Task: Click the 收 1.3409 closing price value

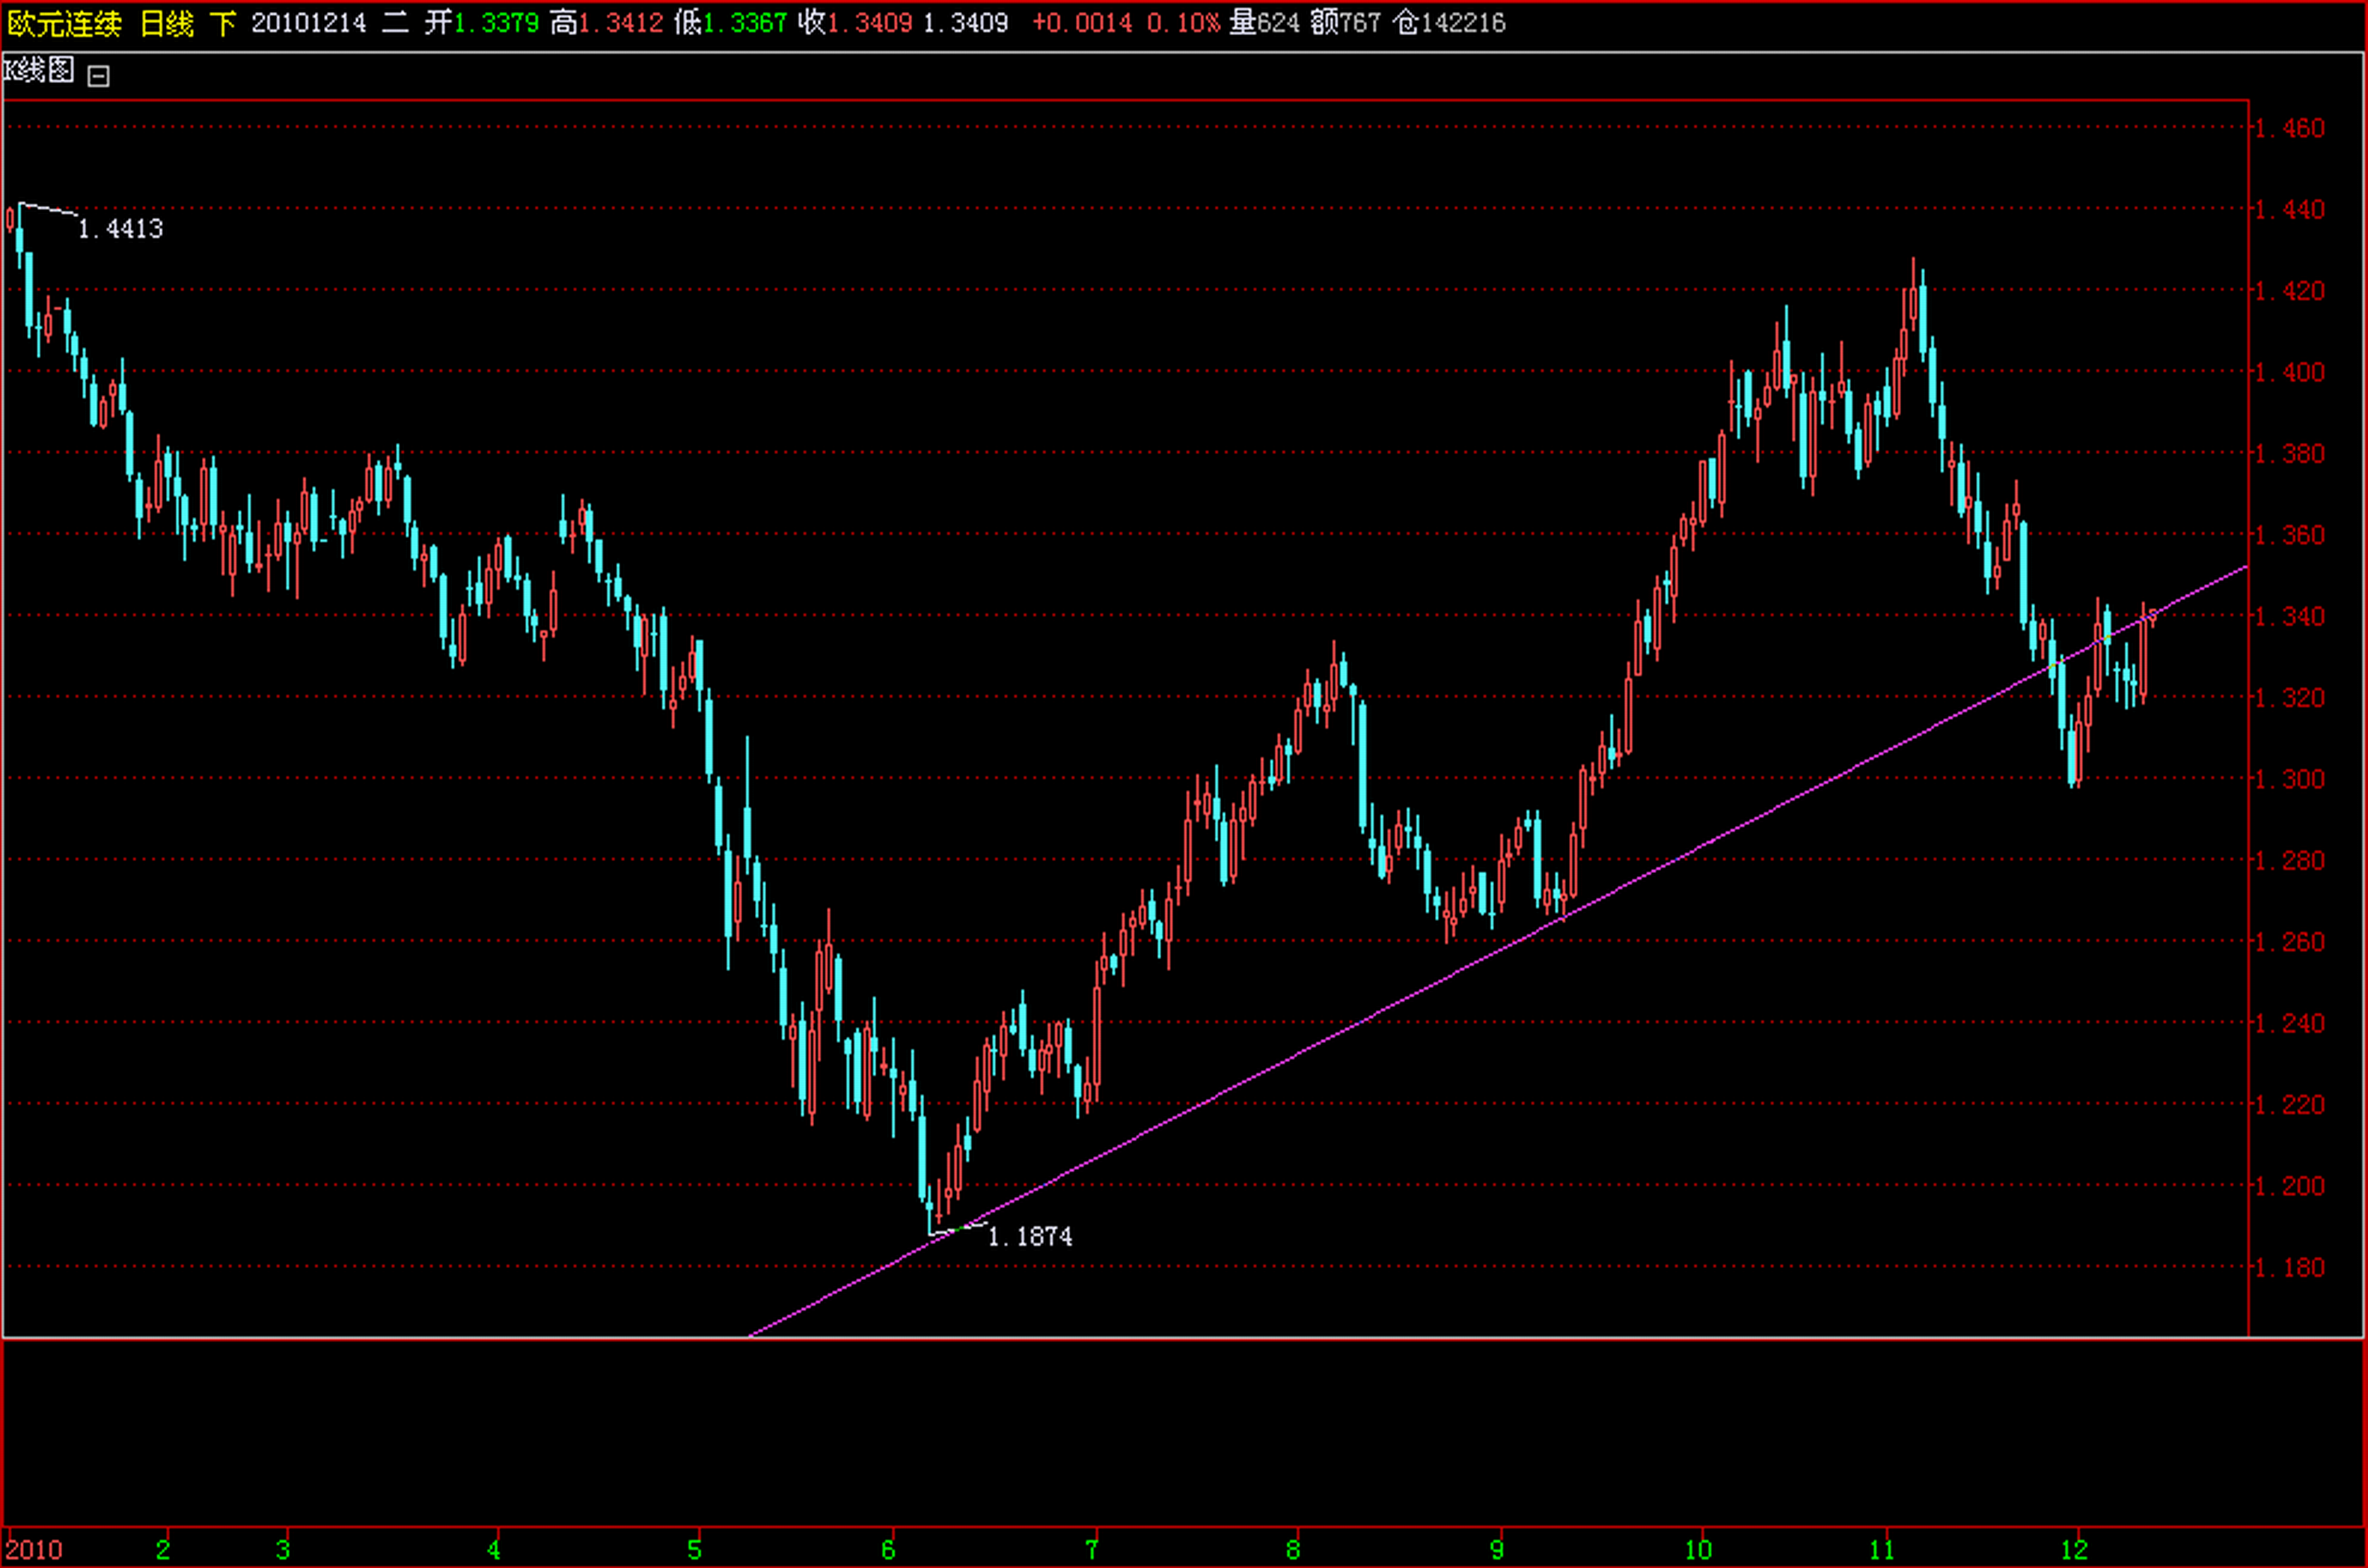Action: (x=869, y=23)
